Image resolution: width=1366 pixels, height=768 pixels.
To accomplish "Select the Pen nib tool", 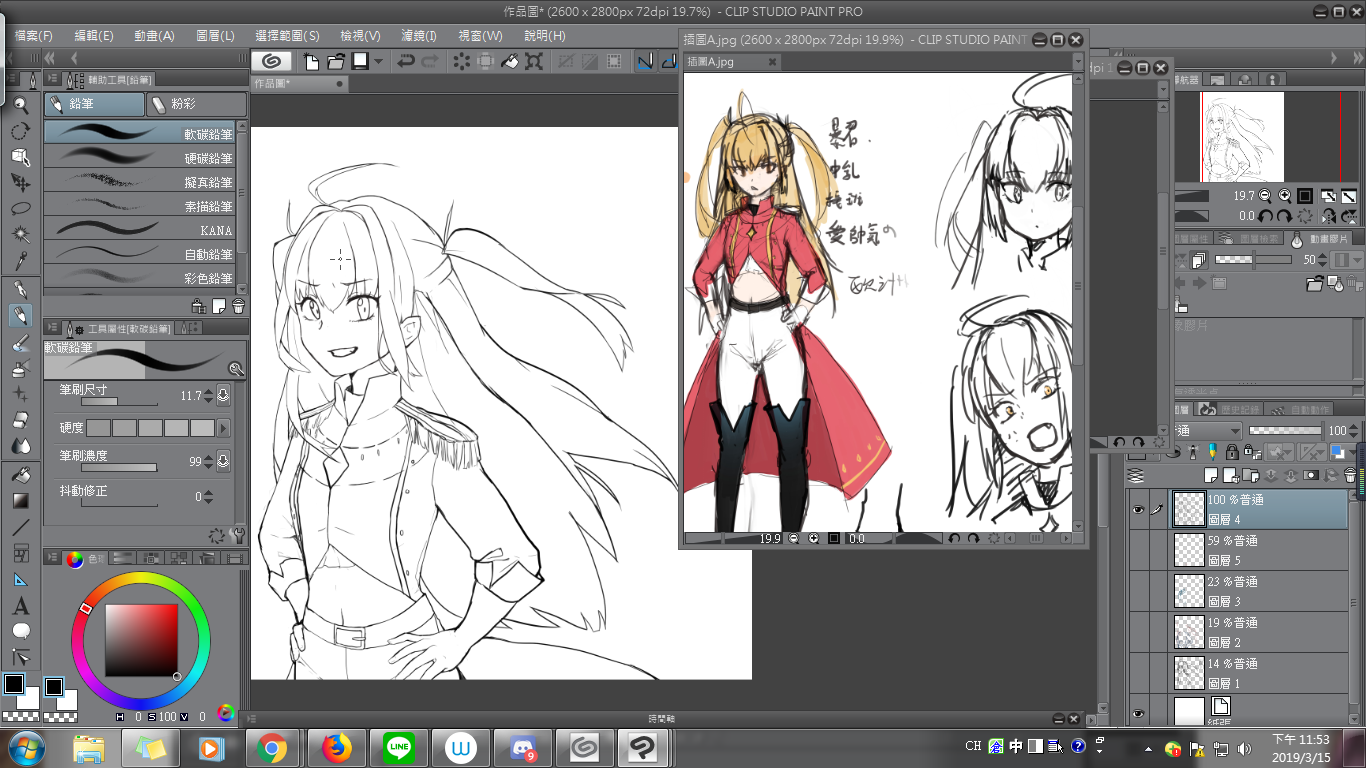I will 20,290.
